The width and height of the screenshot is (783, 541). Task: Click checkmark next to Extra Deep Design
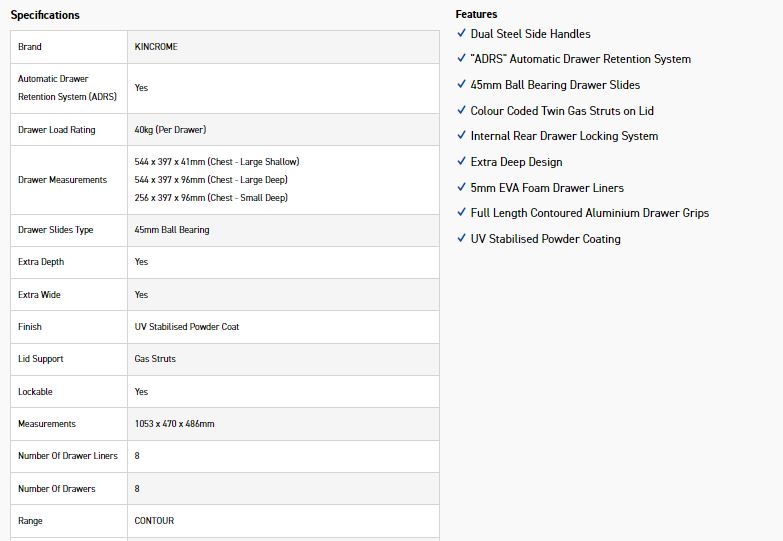(461, 161)
